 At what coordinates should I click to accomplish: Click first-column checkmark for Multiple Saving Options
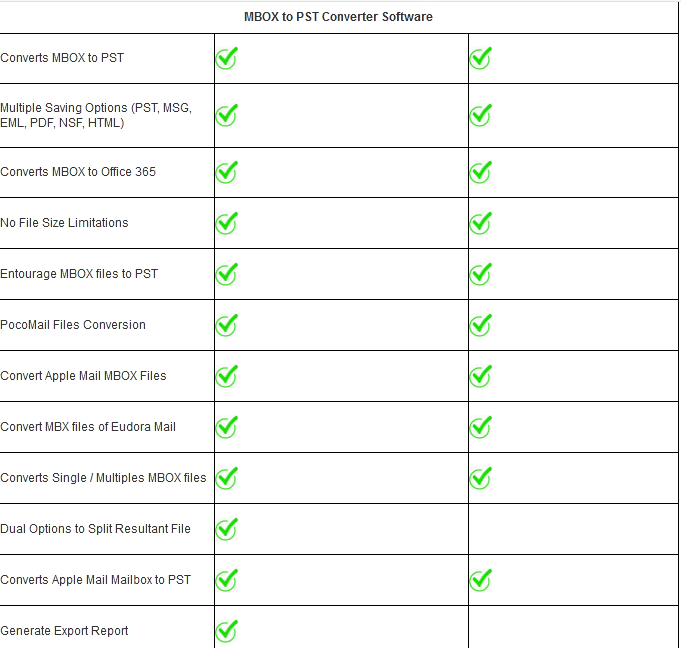click(227, 115)
